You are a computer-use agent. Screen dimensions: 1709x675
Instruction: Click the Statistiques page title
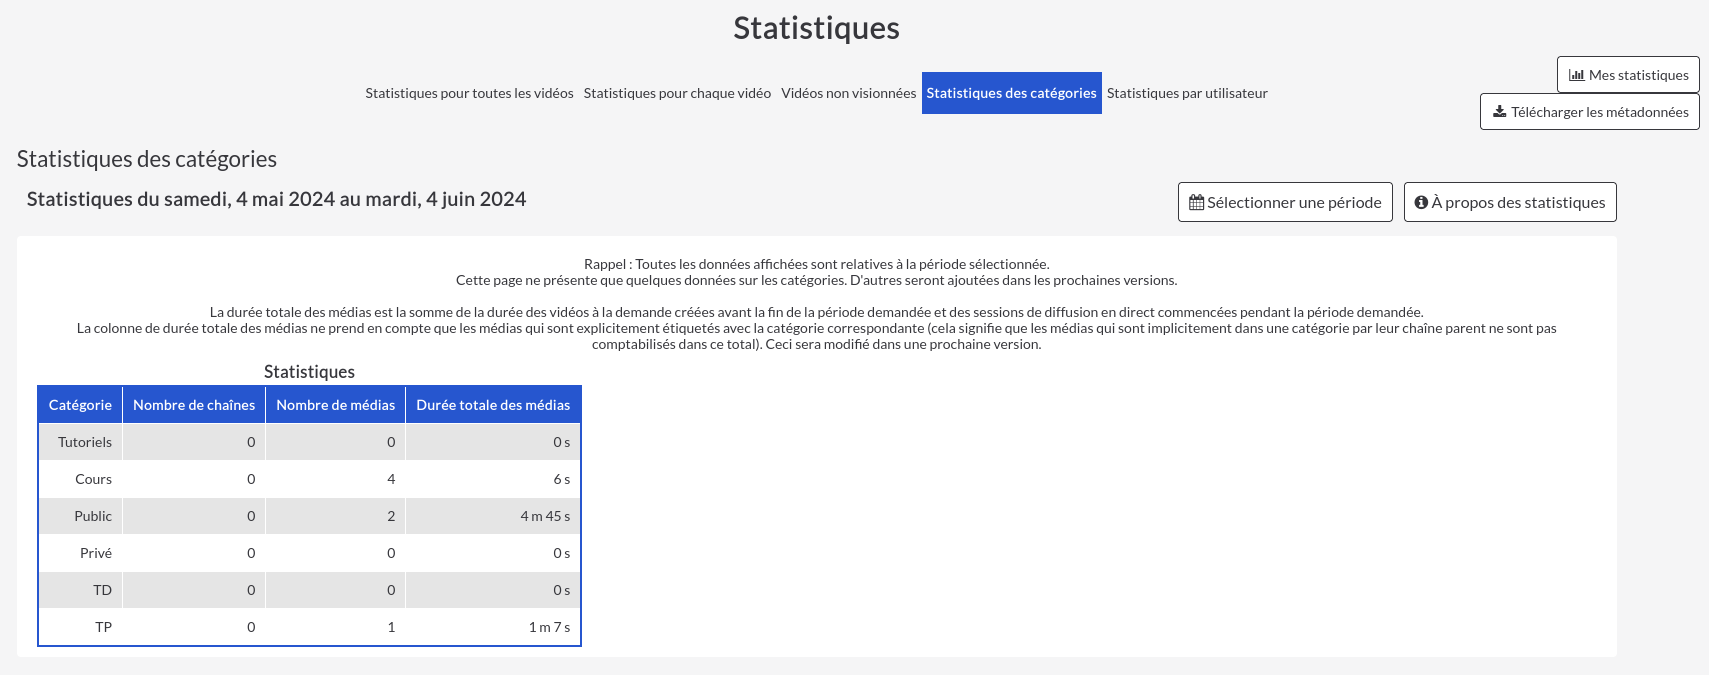point(816,28)
